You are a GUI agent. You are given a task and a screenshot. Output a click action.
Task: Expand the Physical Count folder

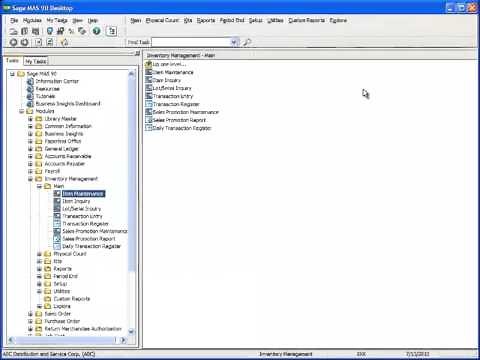coord(39,254)
